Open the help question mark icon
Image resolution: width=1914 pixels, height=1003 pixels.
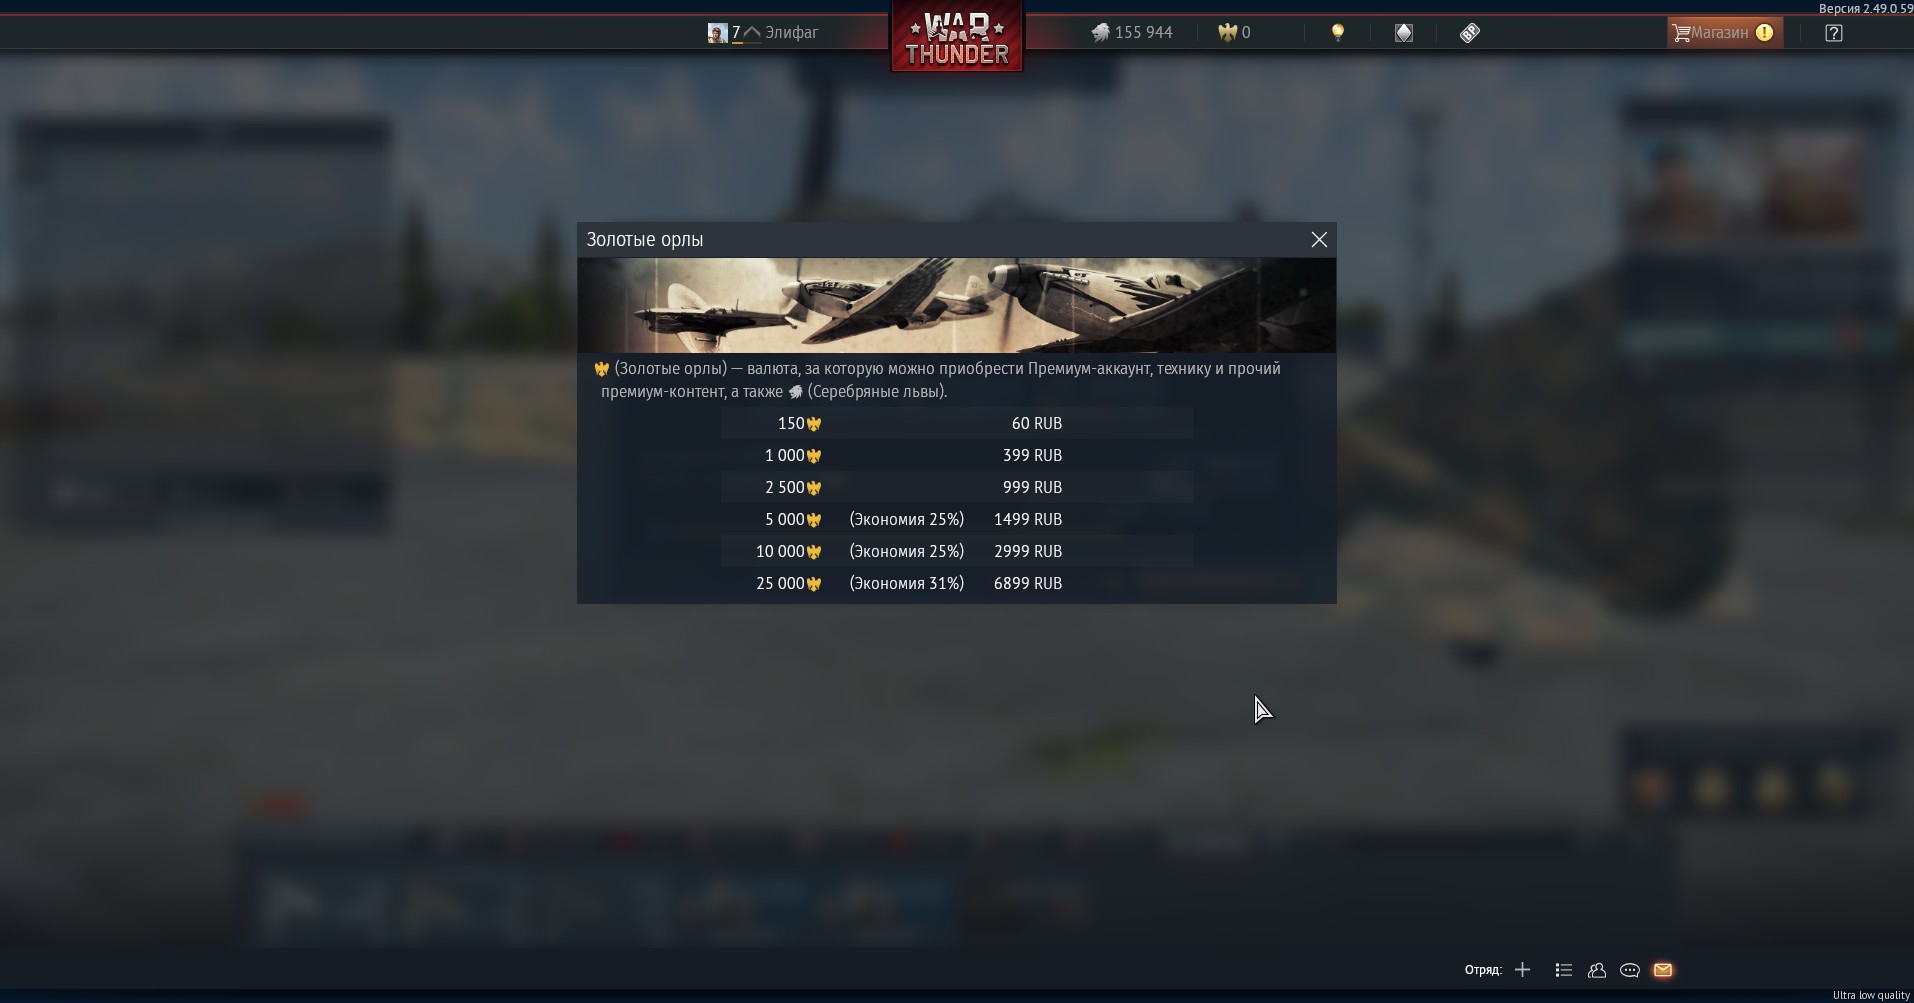tap(1834, 33)
